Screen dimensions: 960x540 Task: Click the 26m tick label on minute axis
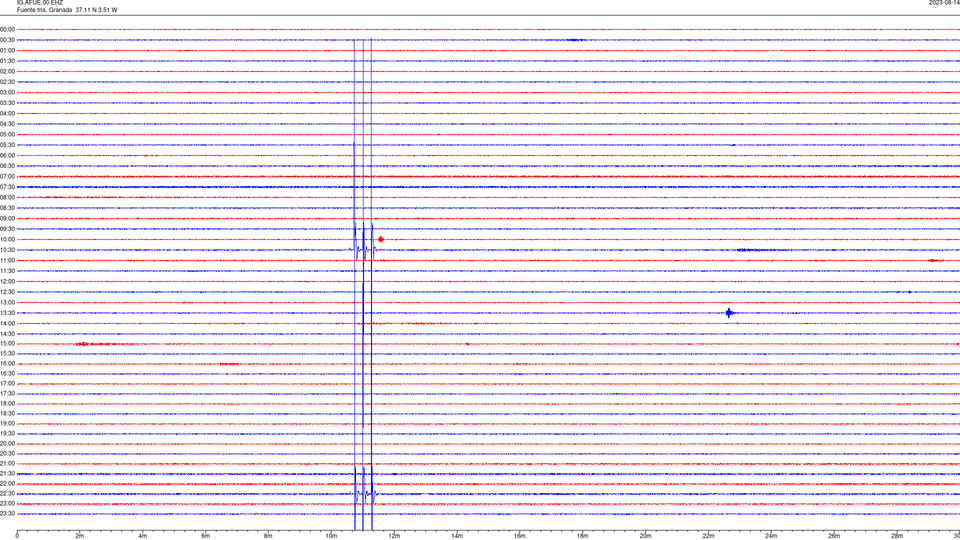coord(834,536)
